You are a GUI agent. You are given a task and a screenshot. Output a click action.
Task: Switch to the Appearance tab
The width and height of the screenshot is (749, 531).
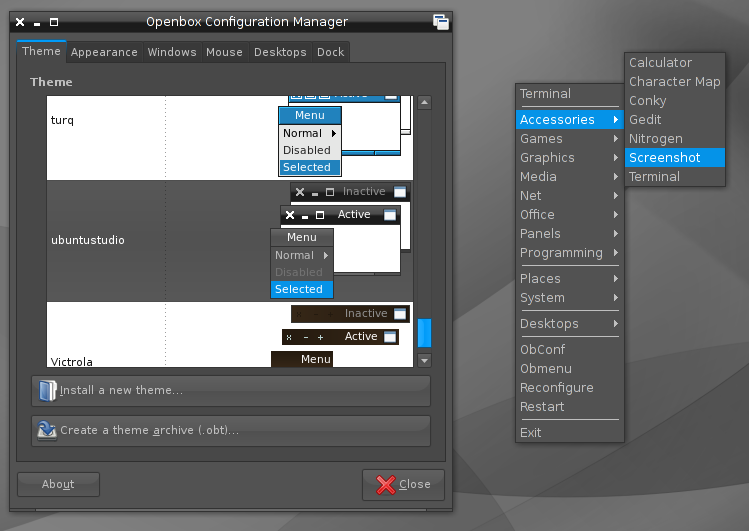105,52
